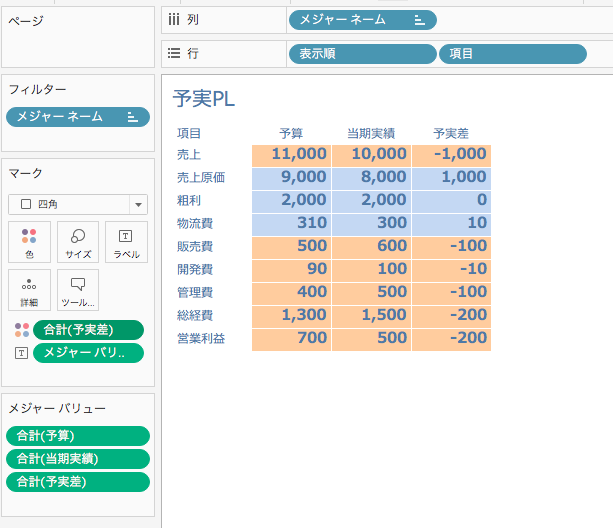Click the orange 売上 予算 cell 11,000
Image resolution: width=613 pixels, height=528 pixels.
tap(292, 156)
